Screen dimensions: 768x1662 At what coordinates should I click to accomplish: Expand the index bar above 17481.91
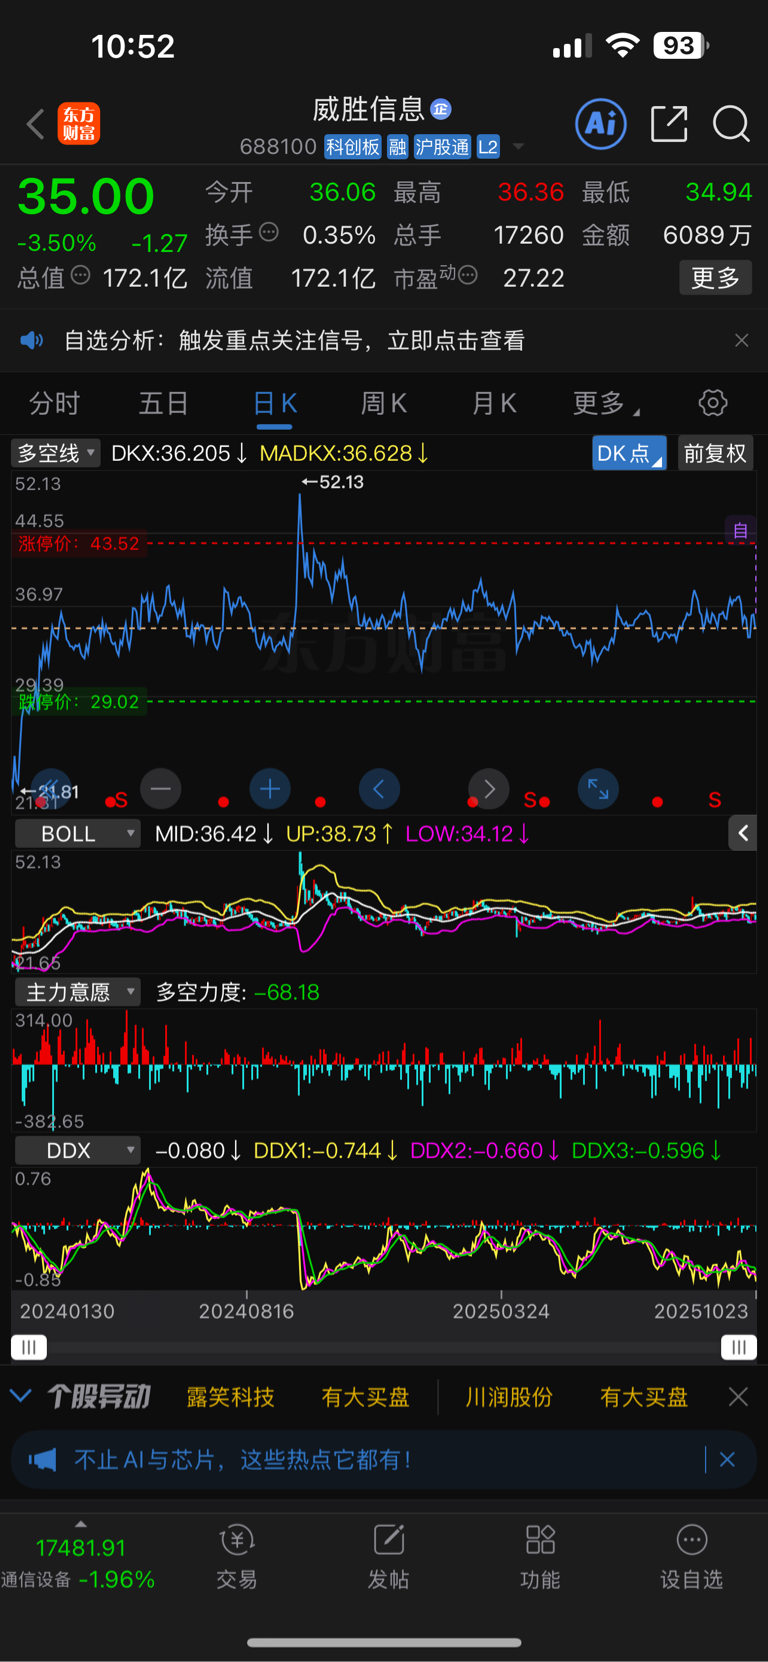click(x=81, y=1524)
